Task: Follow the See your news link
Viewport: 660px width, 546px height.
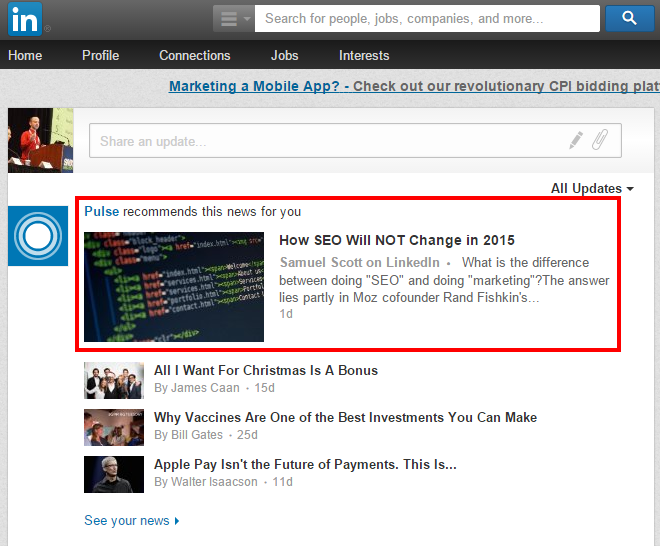Action: click(x=132, y=521)
